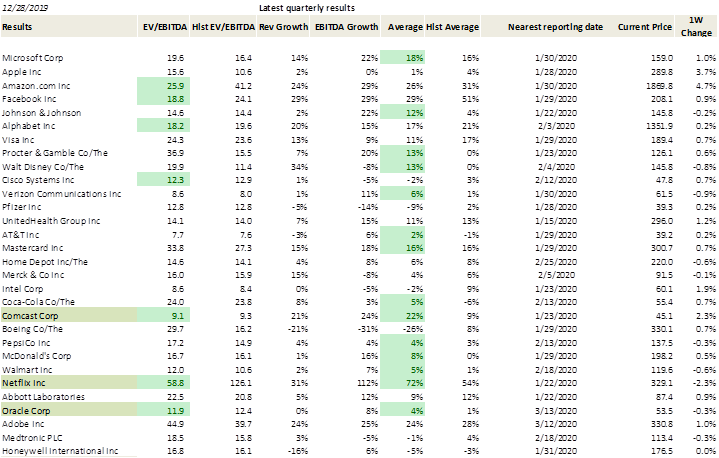
Task: Click Home Depot Inc/The company name
Action: [45, 262]
